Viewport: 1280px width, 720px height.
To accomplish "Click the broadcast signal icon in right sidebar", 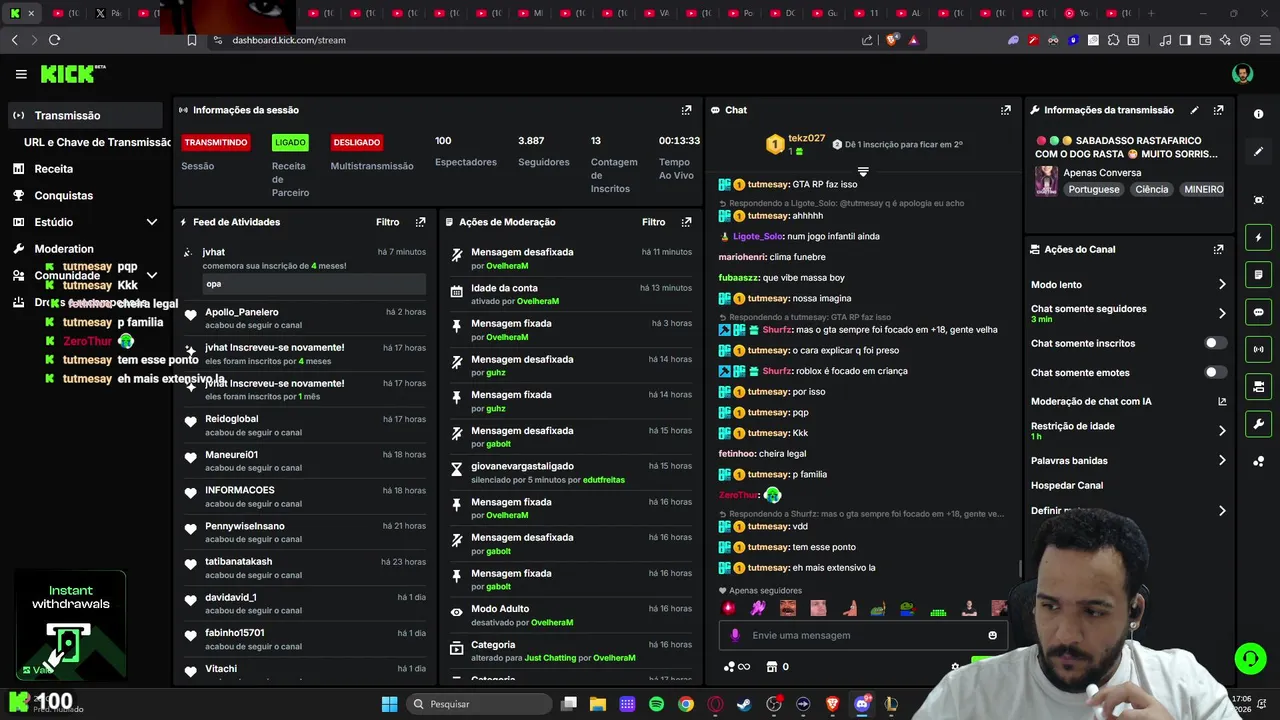I will click(1258, 349).
